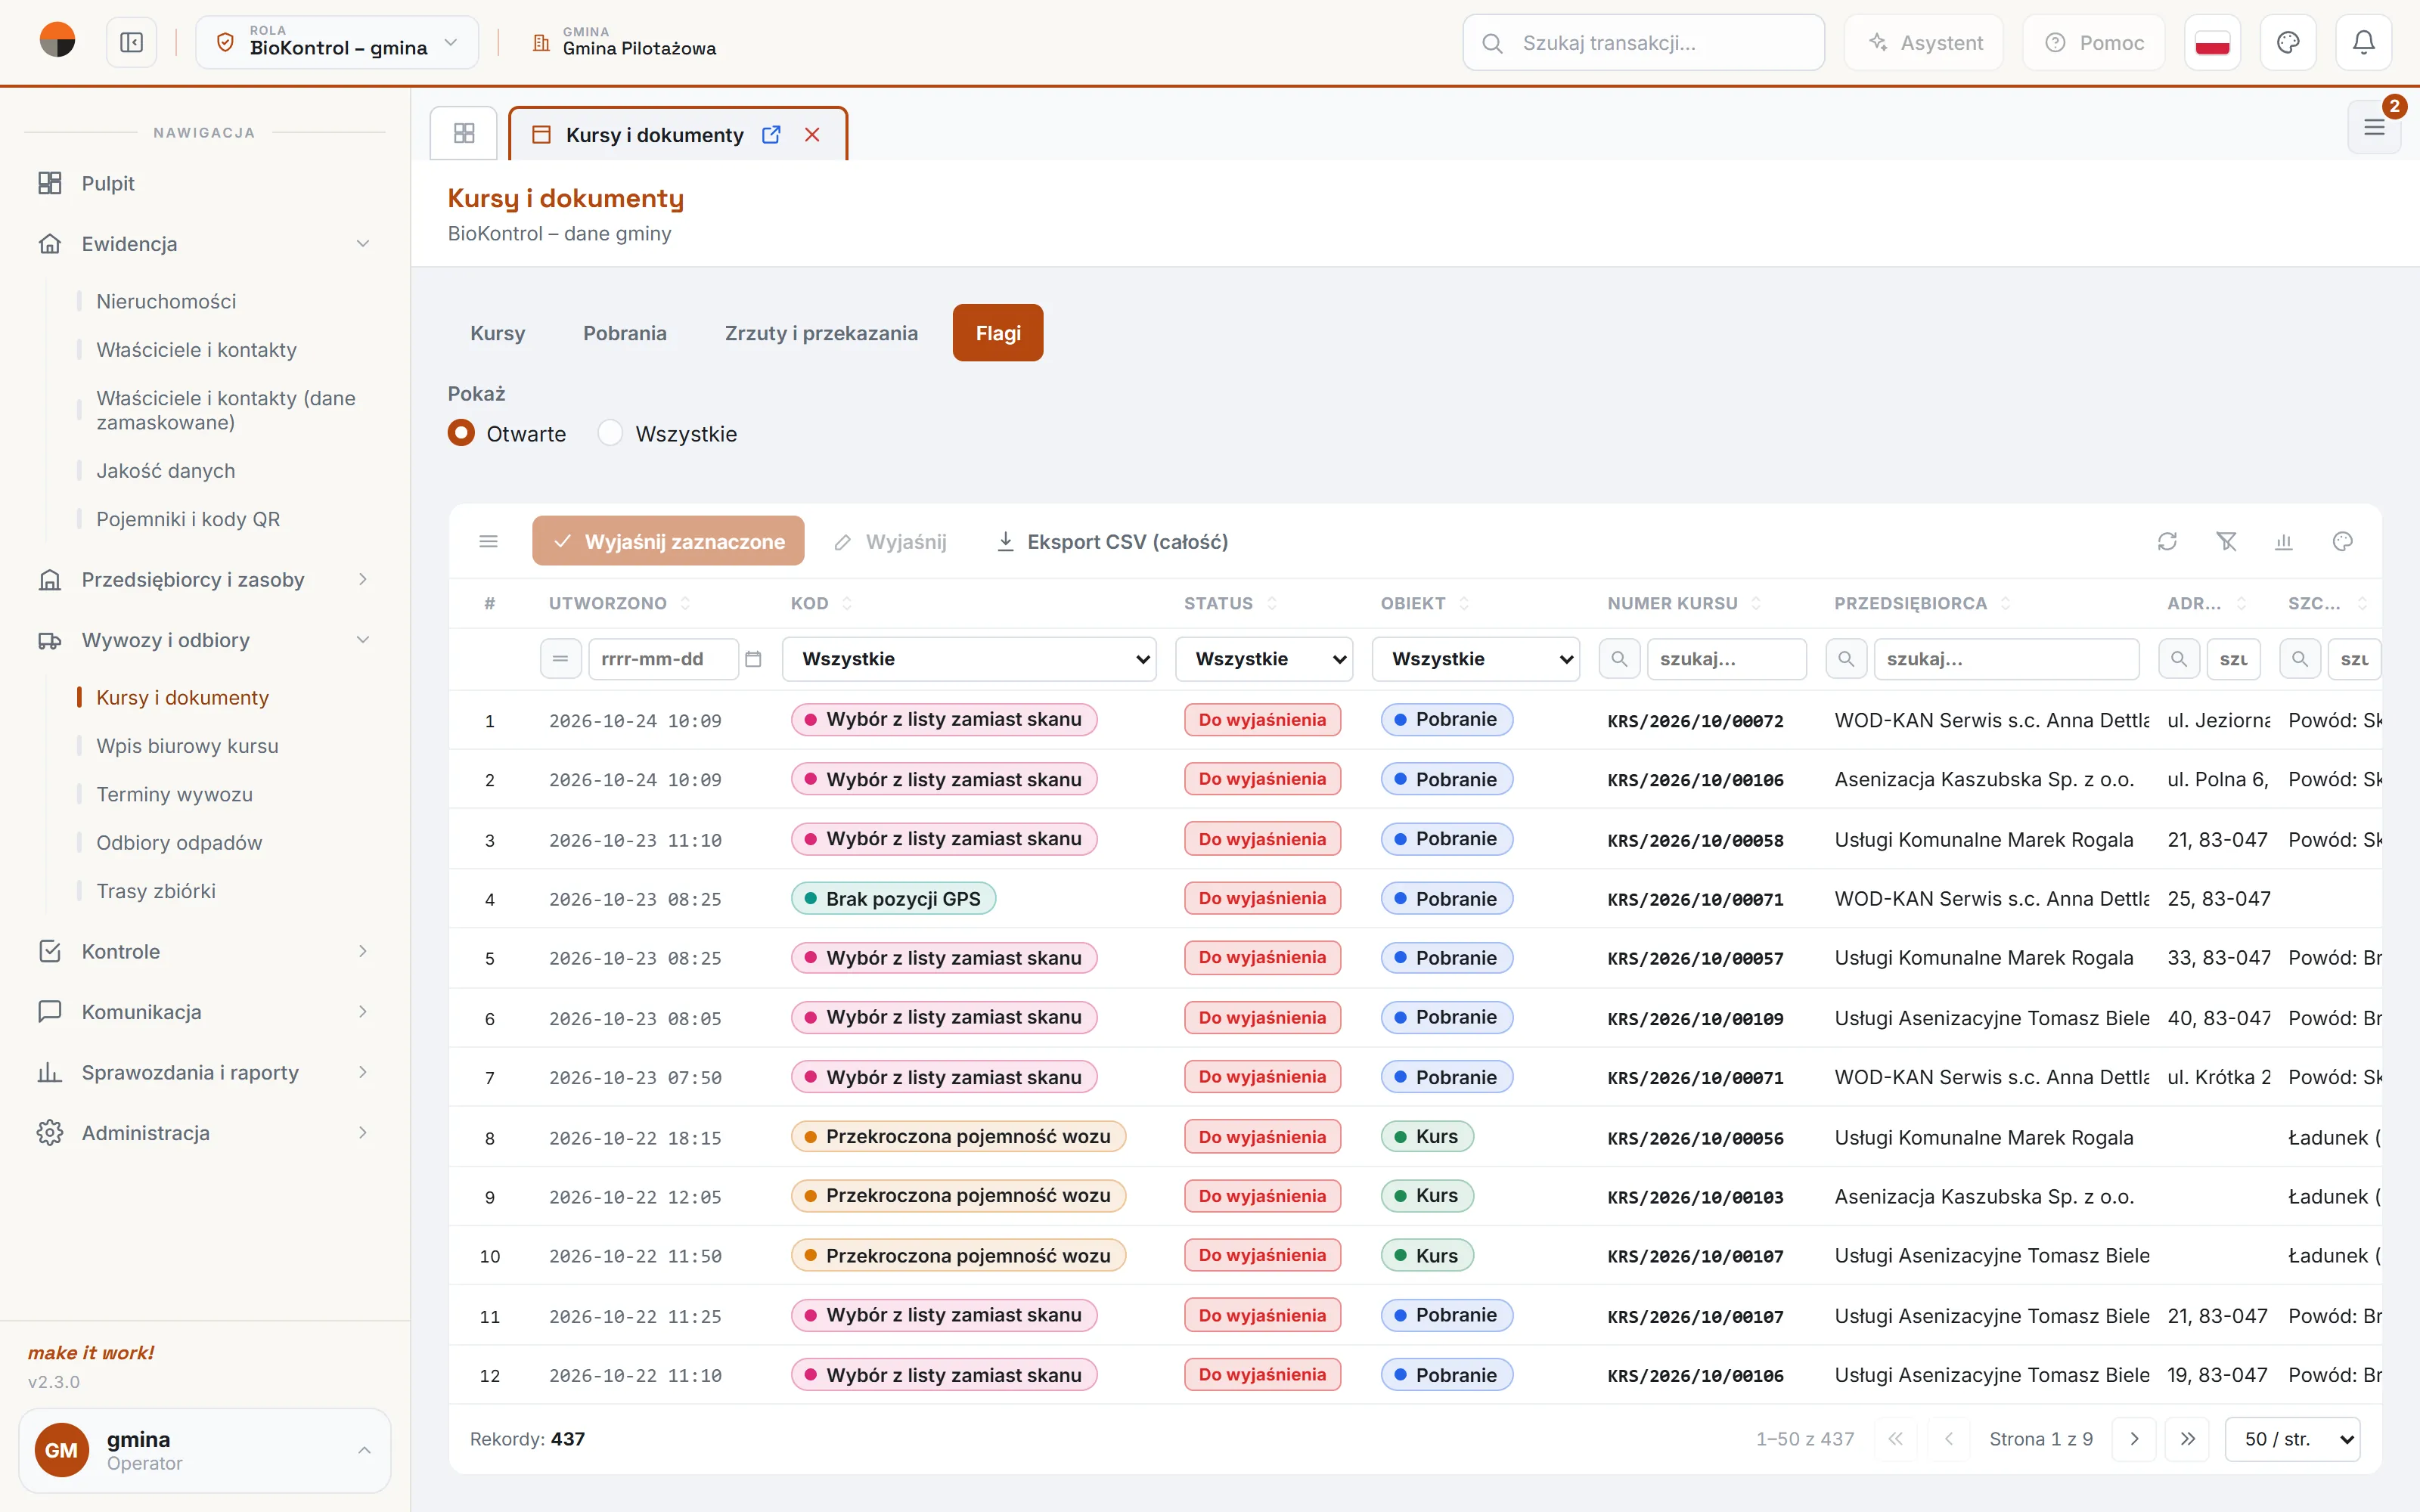Toggle the sidebar collapse icon
This screenshot has height=1512, width=2420.
131,43
